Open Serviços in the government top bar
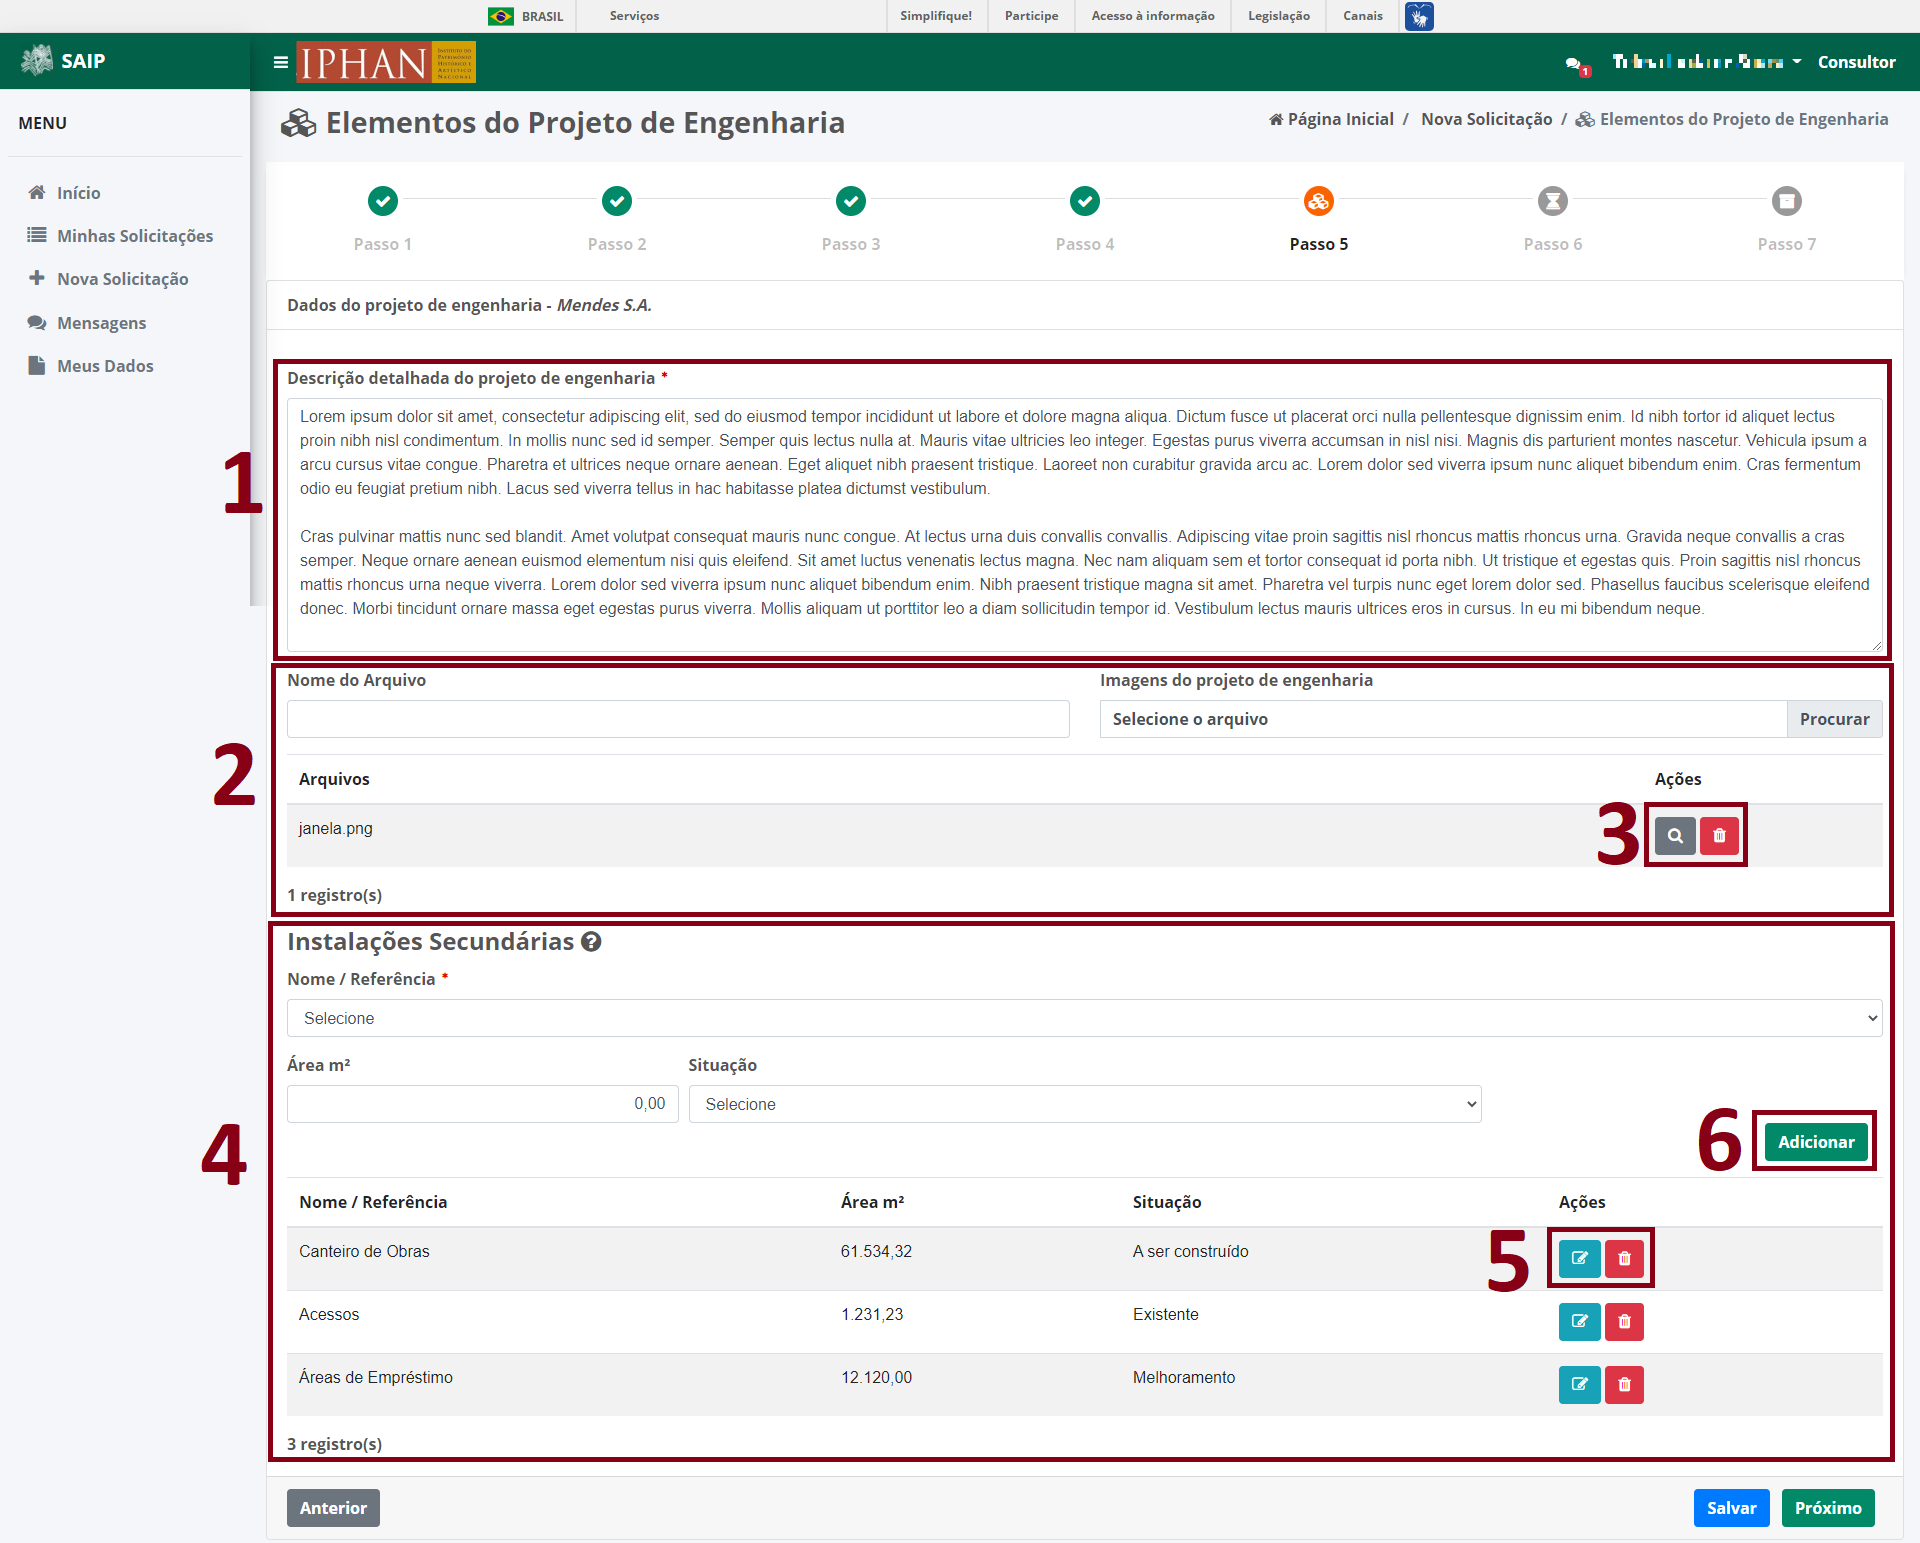Screen dimensions: 1920x1543 pos(634,16)
